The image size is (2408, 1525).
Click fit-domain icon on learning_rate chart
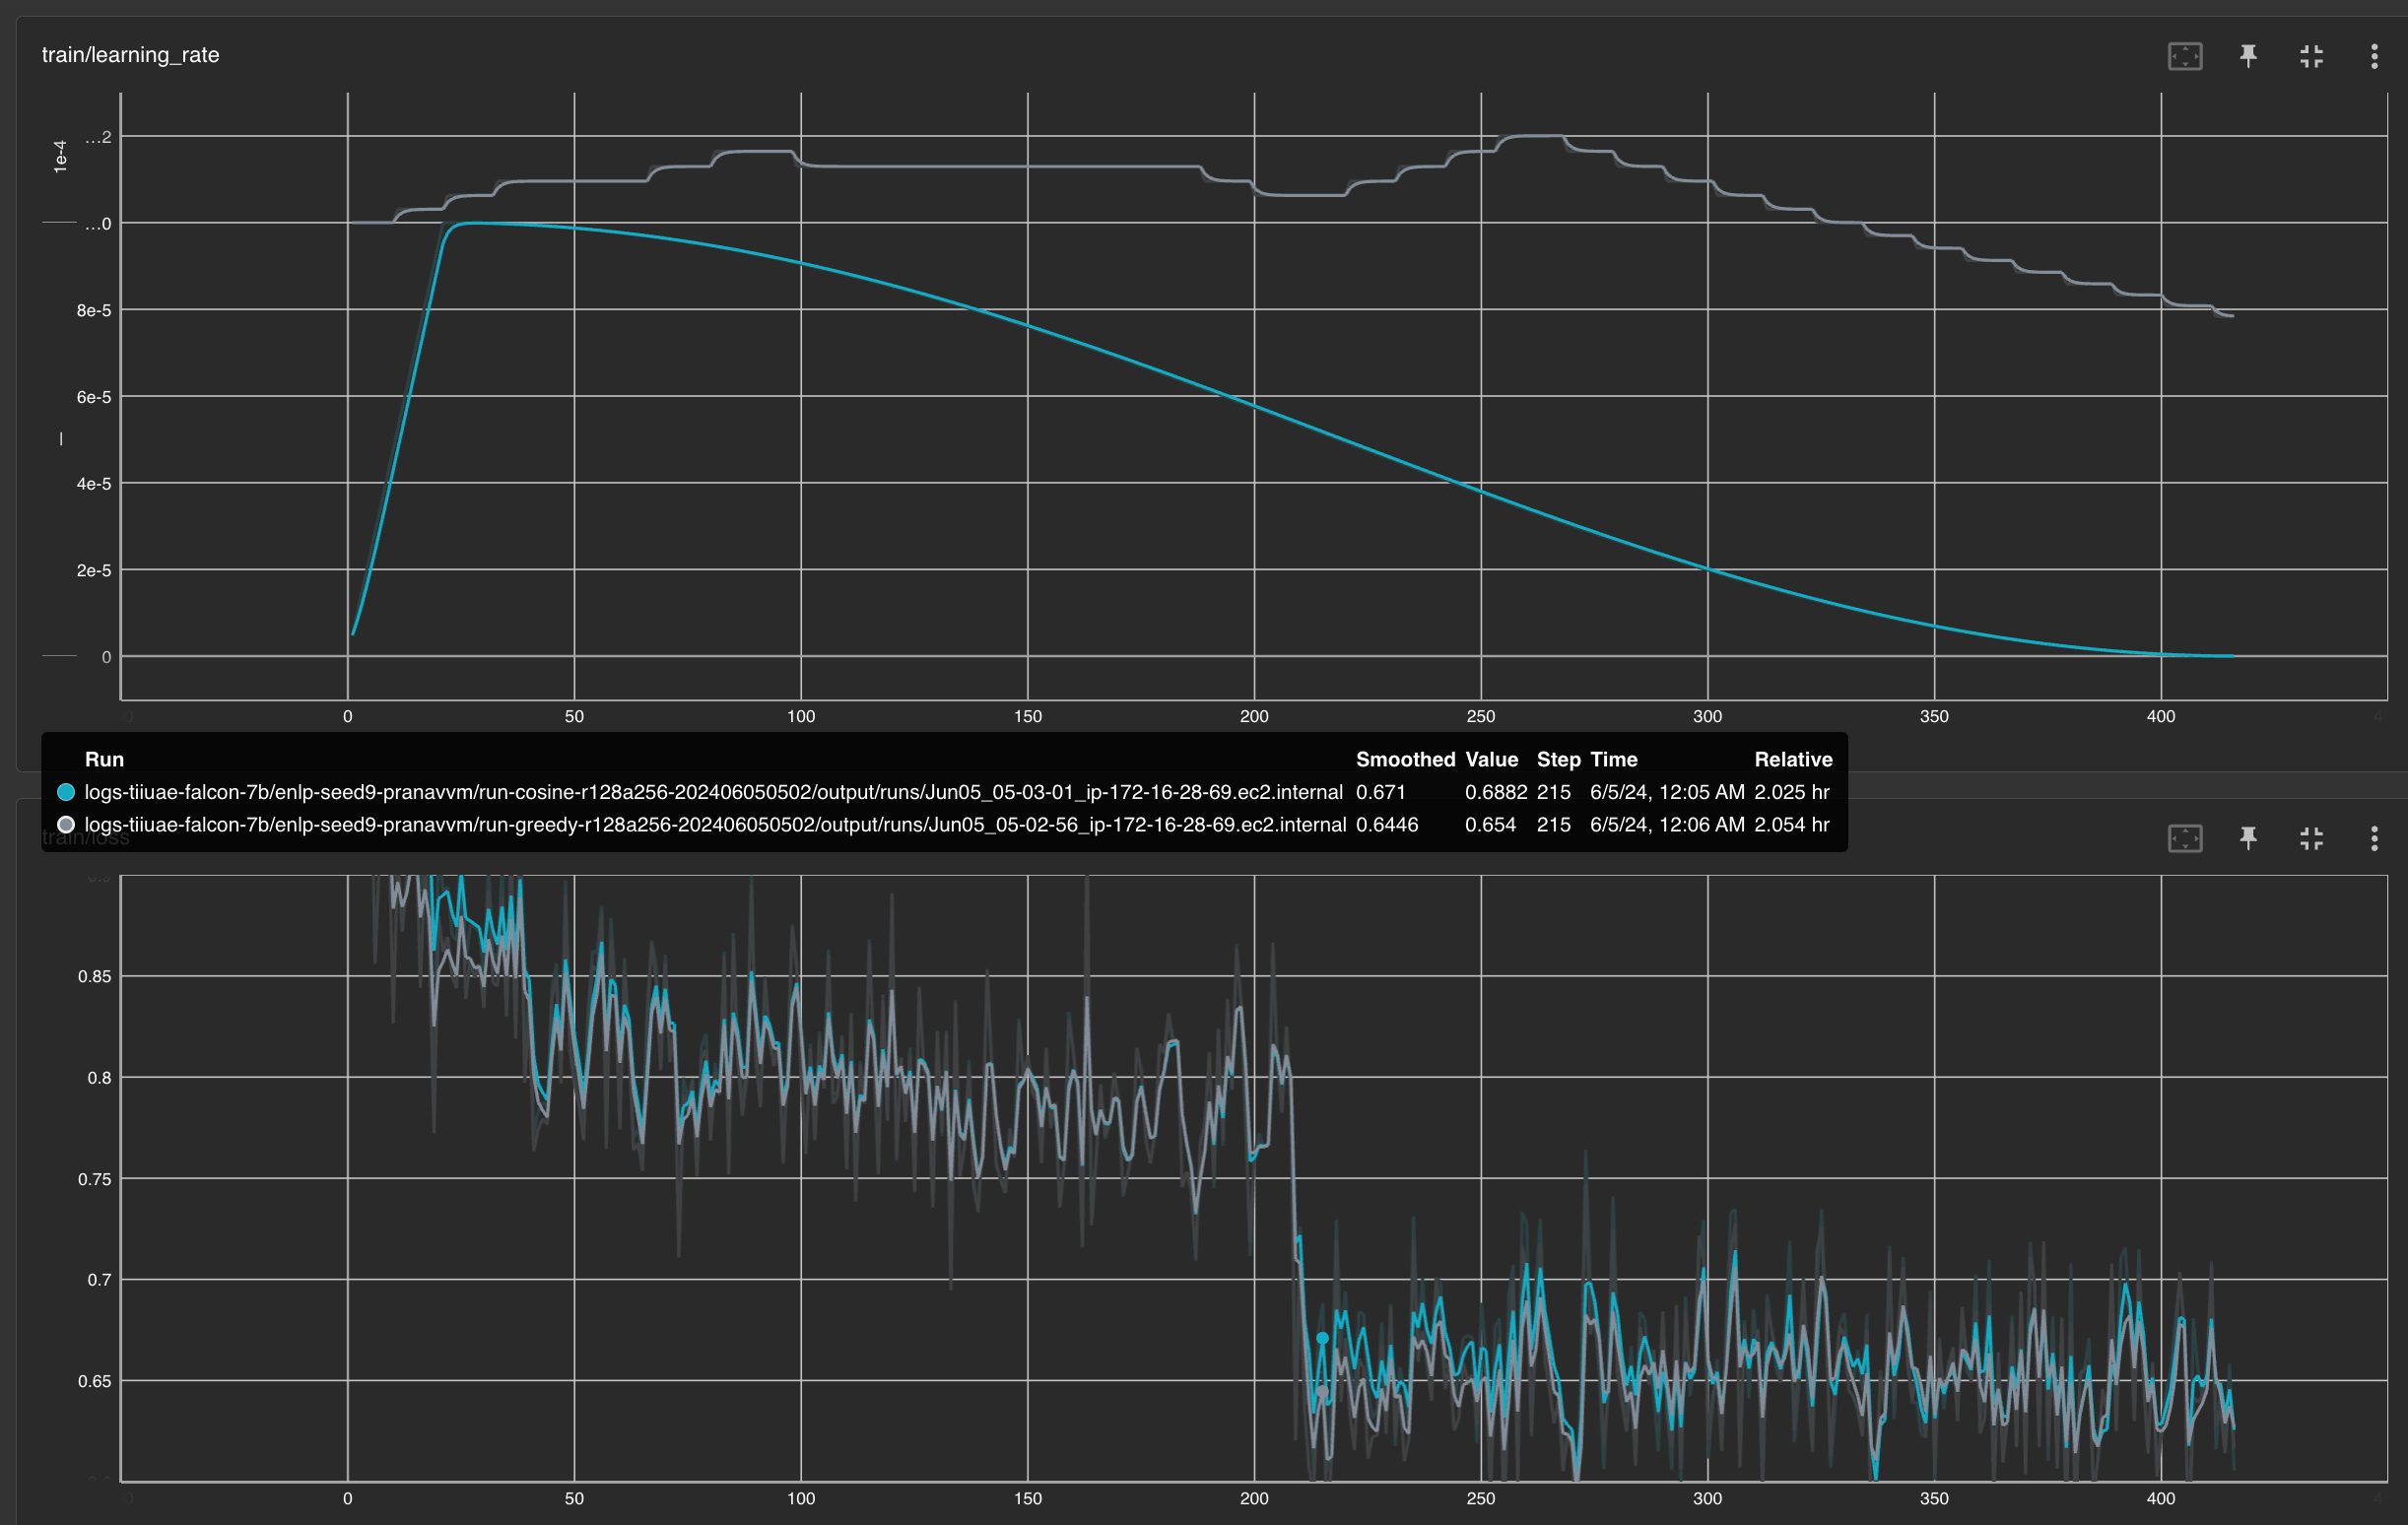click(2185, 56)
